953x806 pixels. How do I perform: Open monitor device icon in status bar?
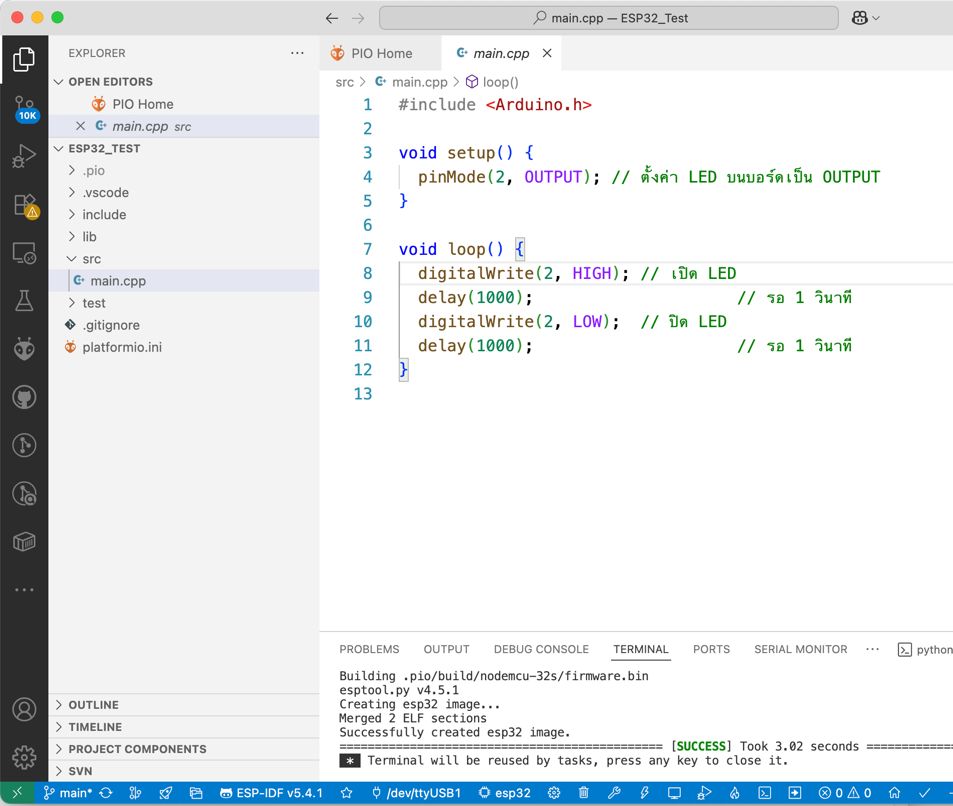click(674, 793)
